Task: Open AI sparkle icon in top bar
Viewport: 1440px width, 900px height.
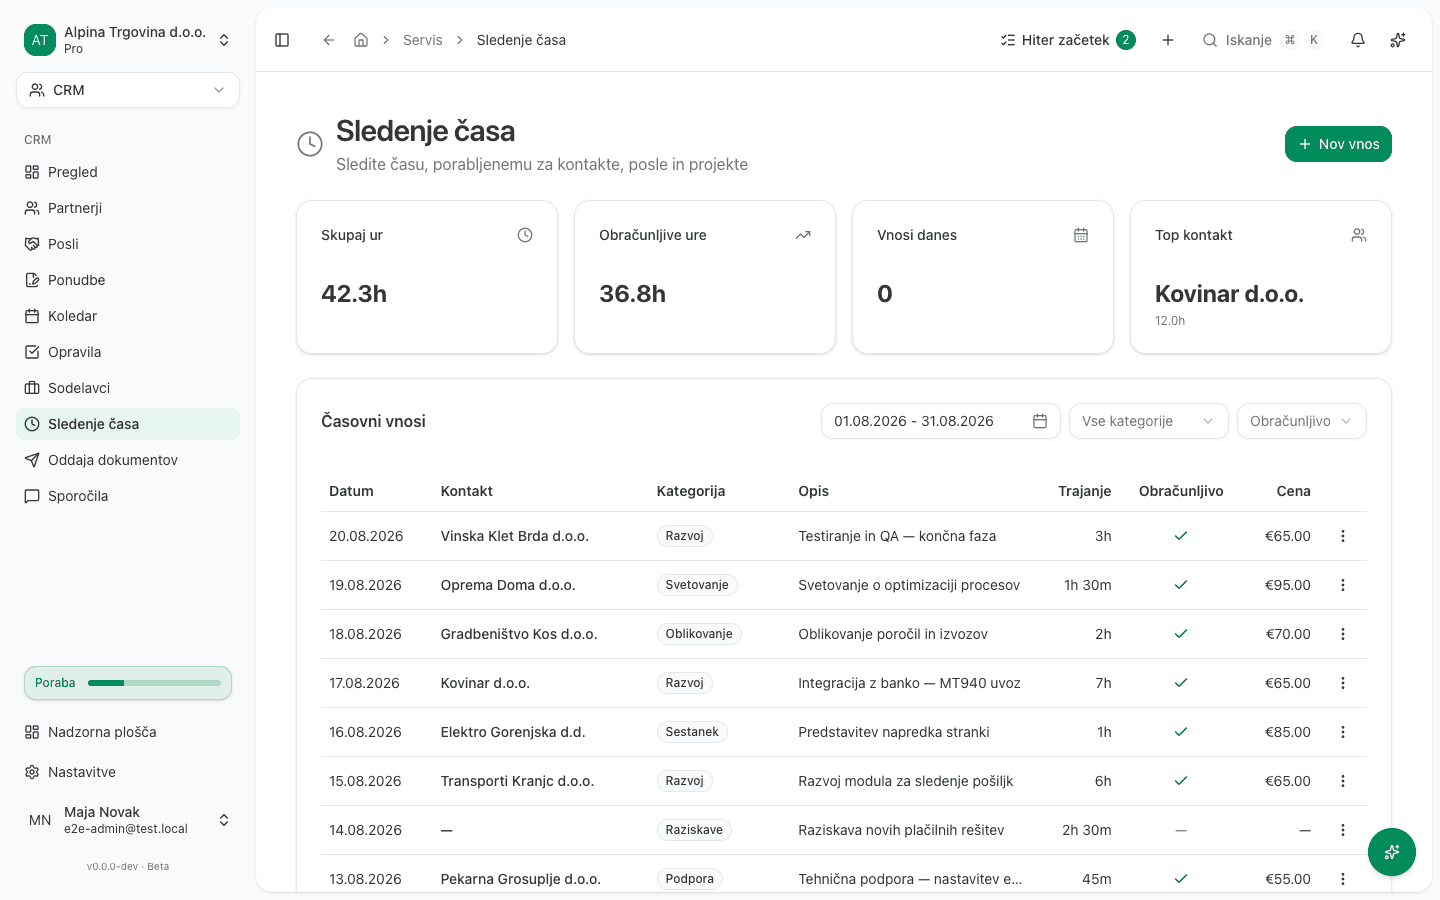Action: pyautogui.click(x=1398, y=40)
